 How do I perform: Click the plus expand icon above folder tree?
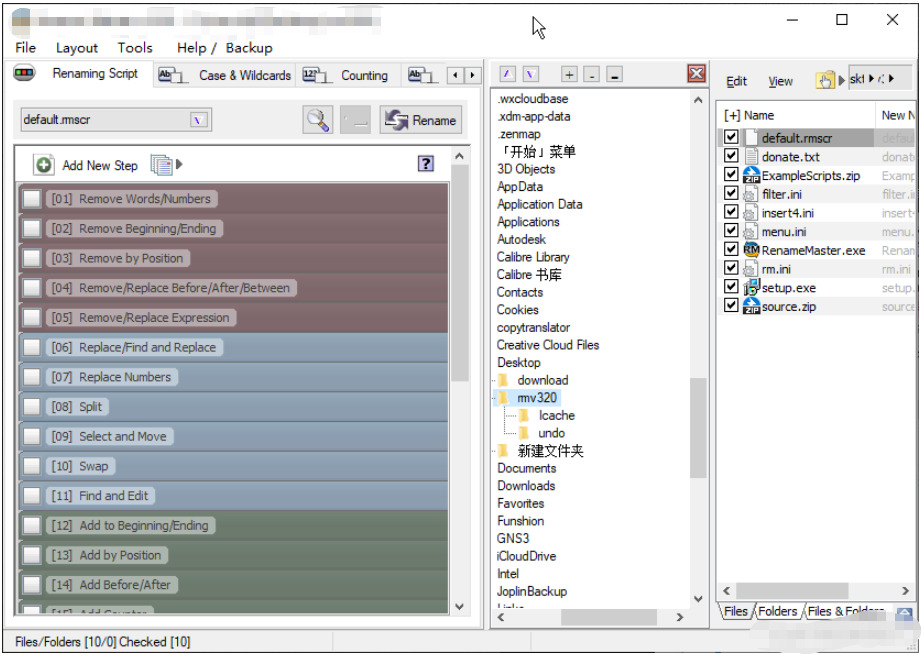point(569,75)
